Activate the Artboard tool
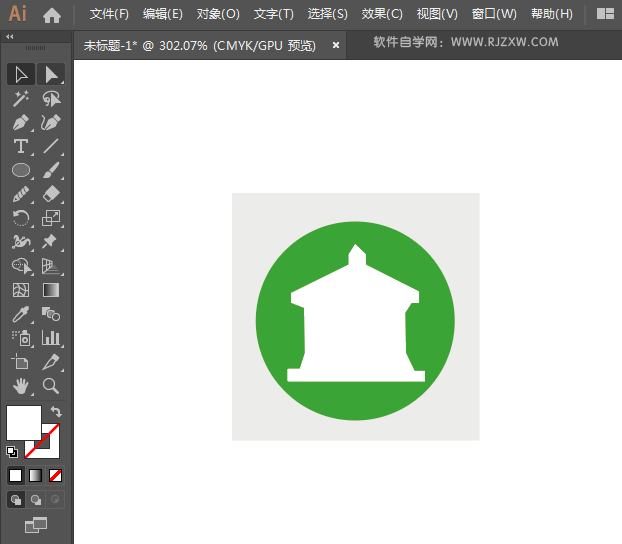 pyautogui.click(x=21, y=362)
